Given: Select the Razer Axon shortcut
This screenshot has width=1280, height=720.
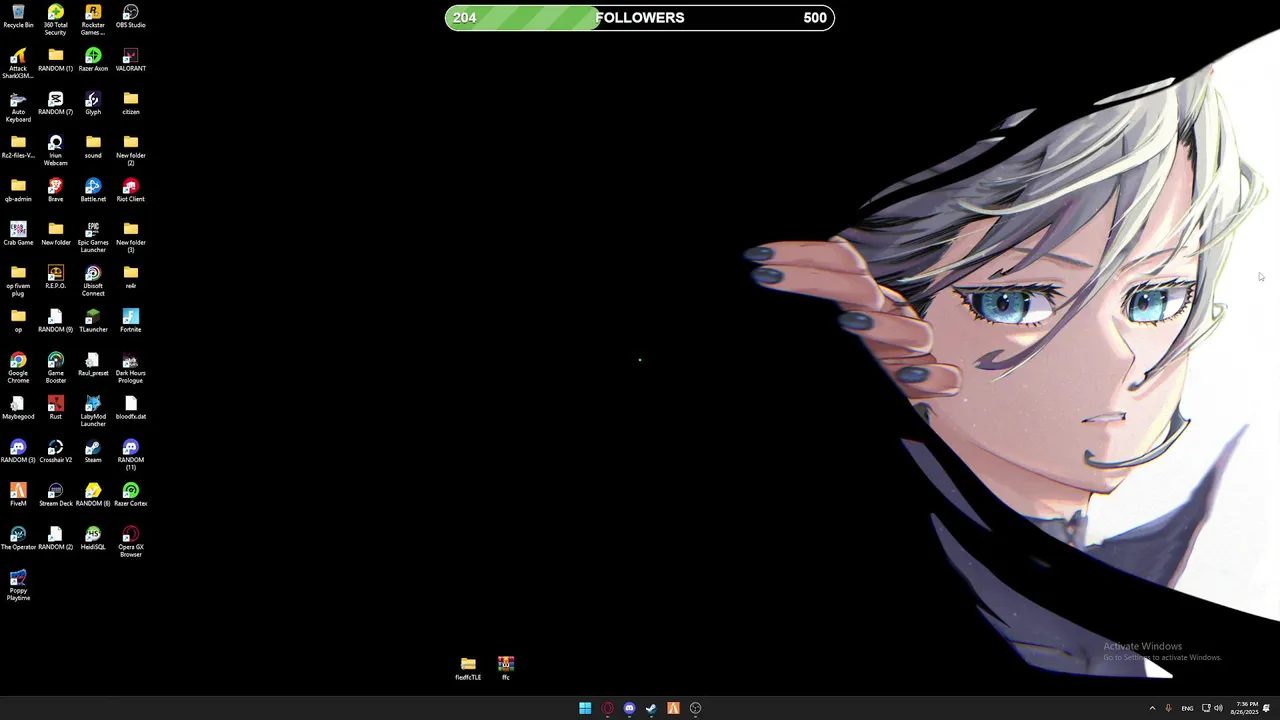Looking at the screenshot, I should [x=93, y=60].
